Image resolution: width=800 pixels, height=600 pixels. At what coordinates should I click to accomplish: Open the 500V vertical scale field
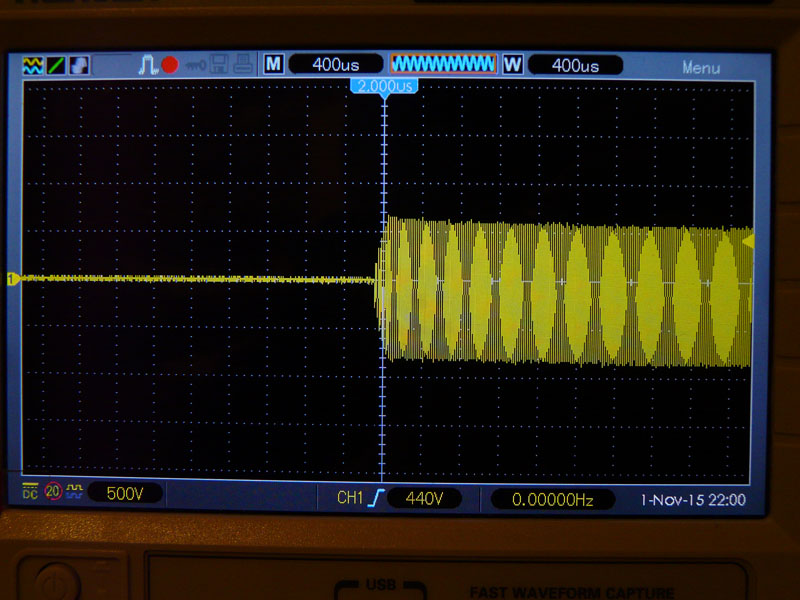[x=126, y=492]
